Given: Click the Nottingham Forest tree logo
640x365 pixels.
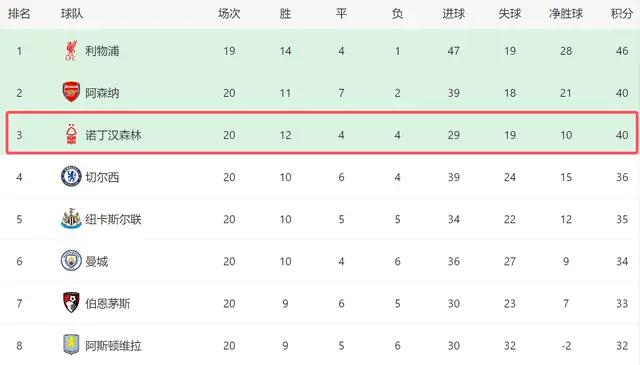Looking at the screenshot, I should 71,134.
